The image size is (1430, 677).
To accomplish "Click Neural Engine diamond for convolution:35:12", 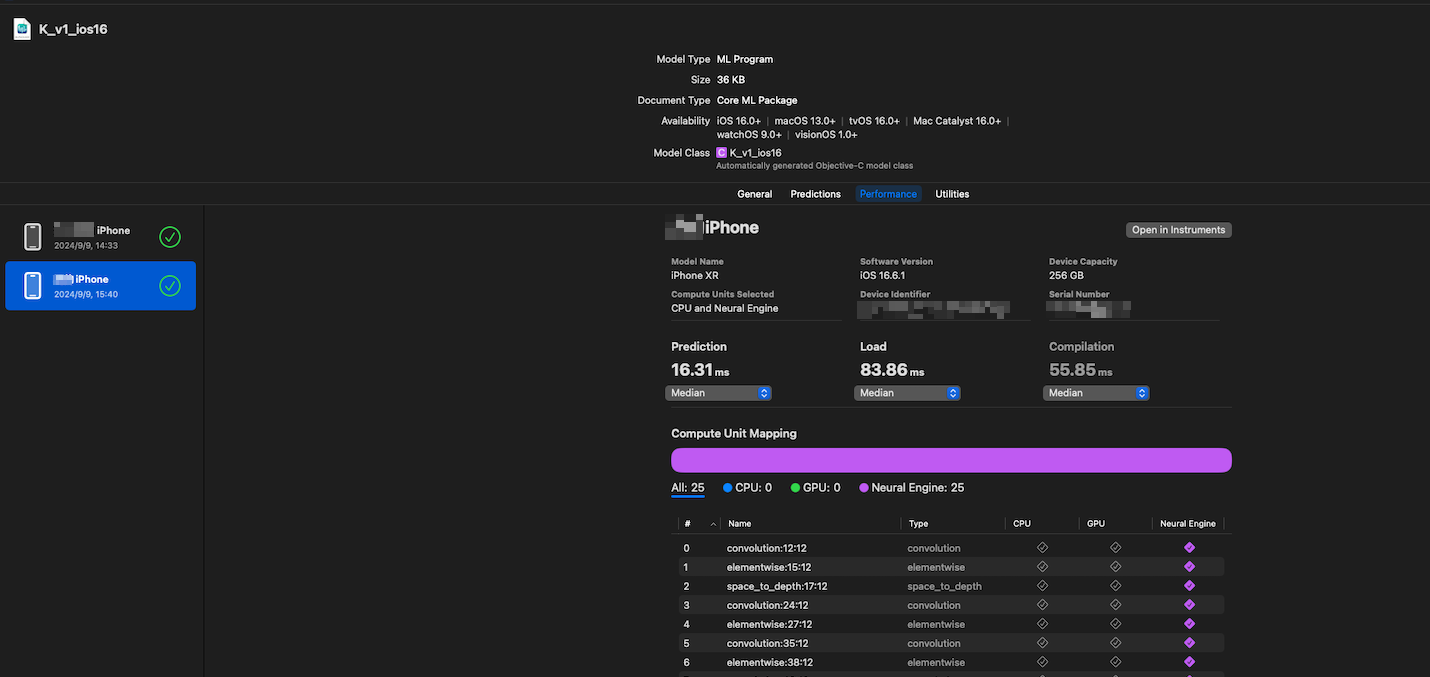I will [x=1189, y=643].
